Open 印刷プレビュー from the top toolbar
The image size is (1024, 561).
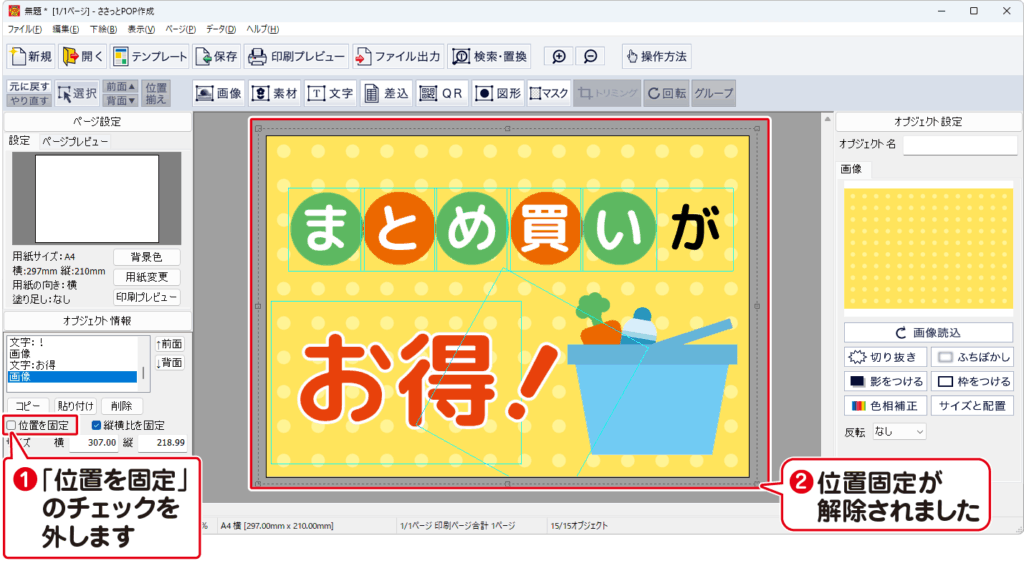point(296,56)
